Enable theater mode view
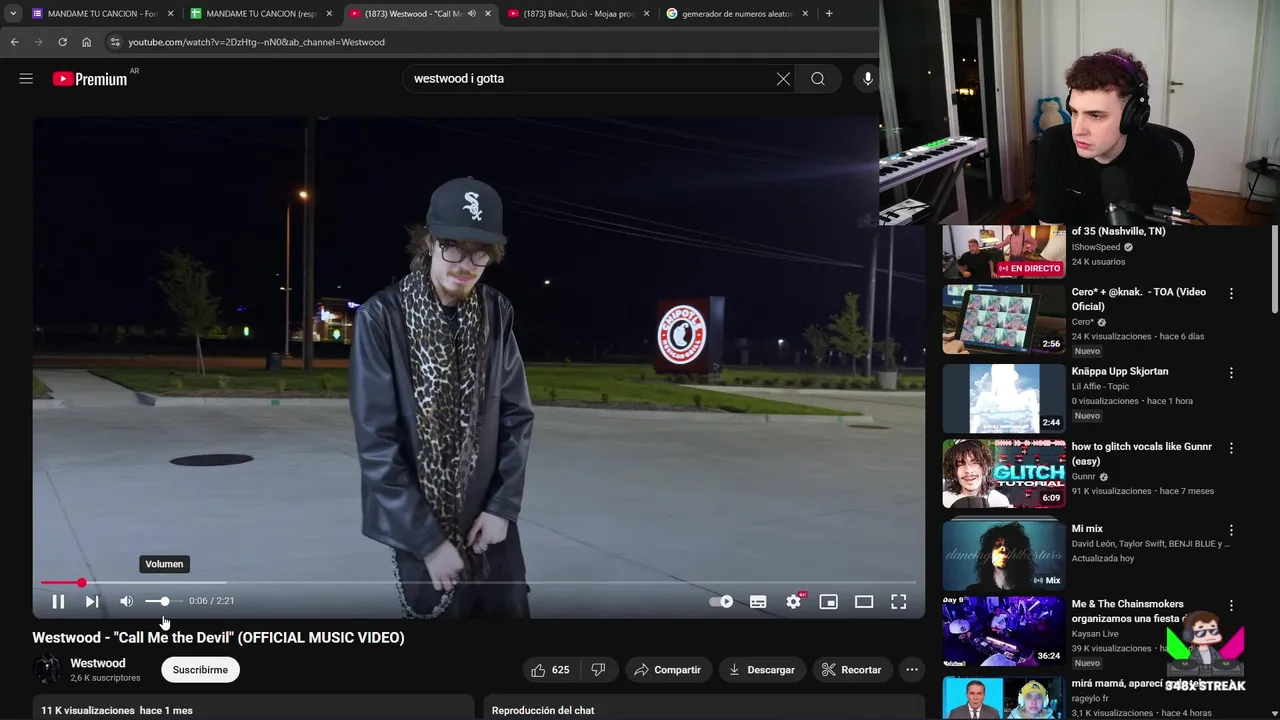Viewport: 1280px width, 720px height. click(x=864, y=601)
